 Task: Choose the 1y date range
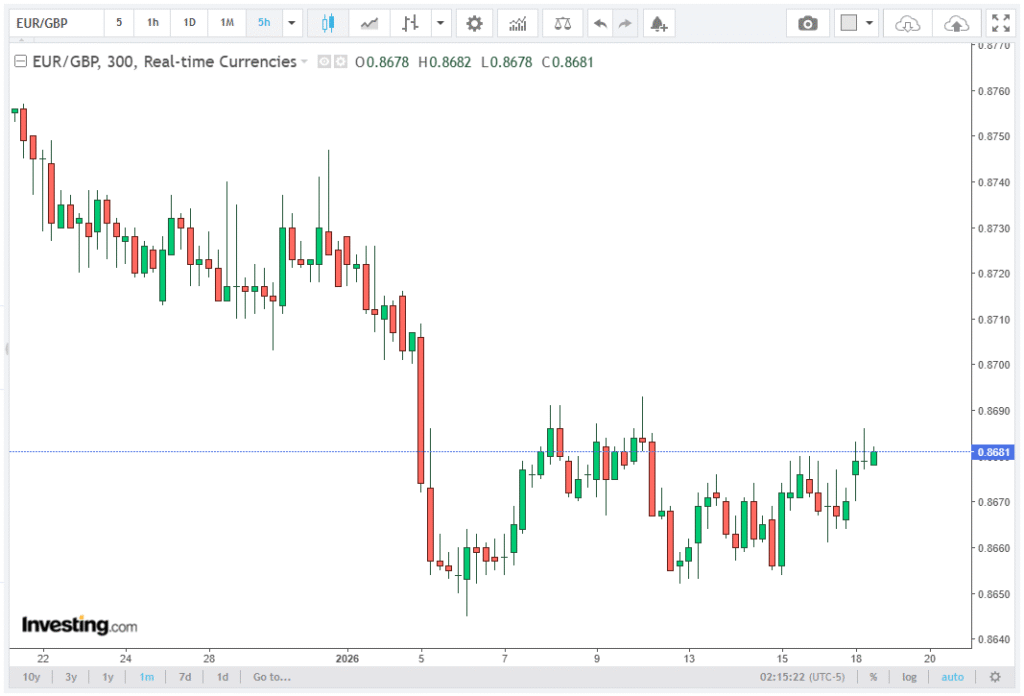click(x=108, y=677)
